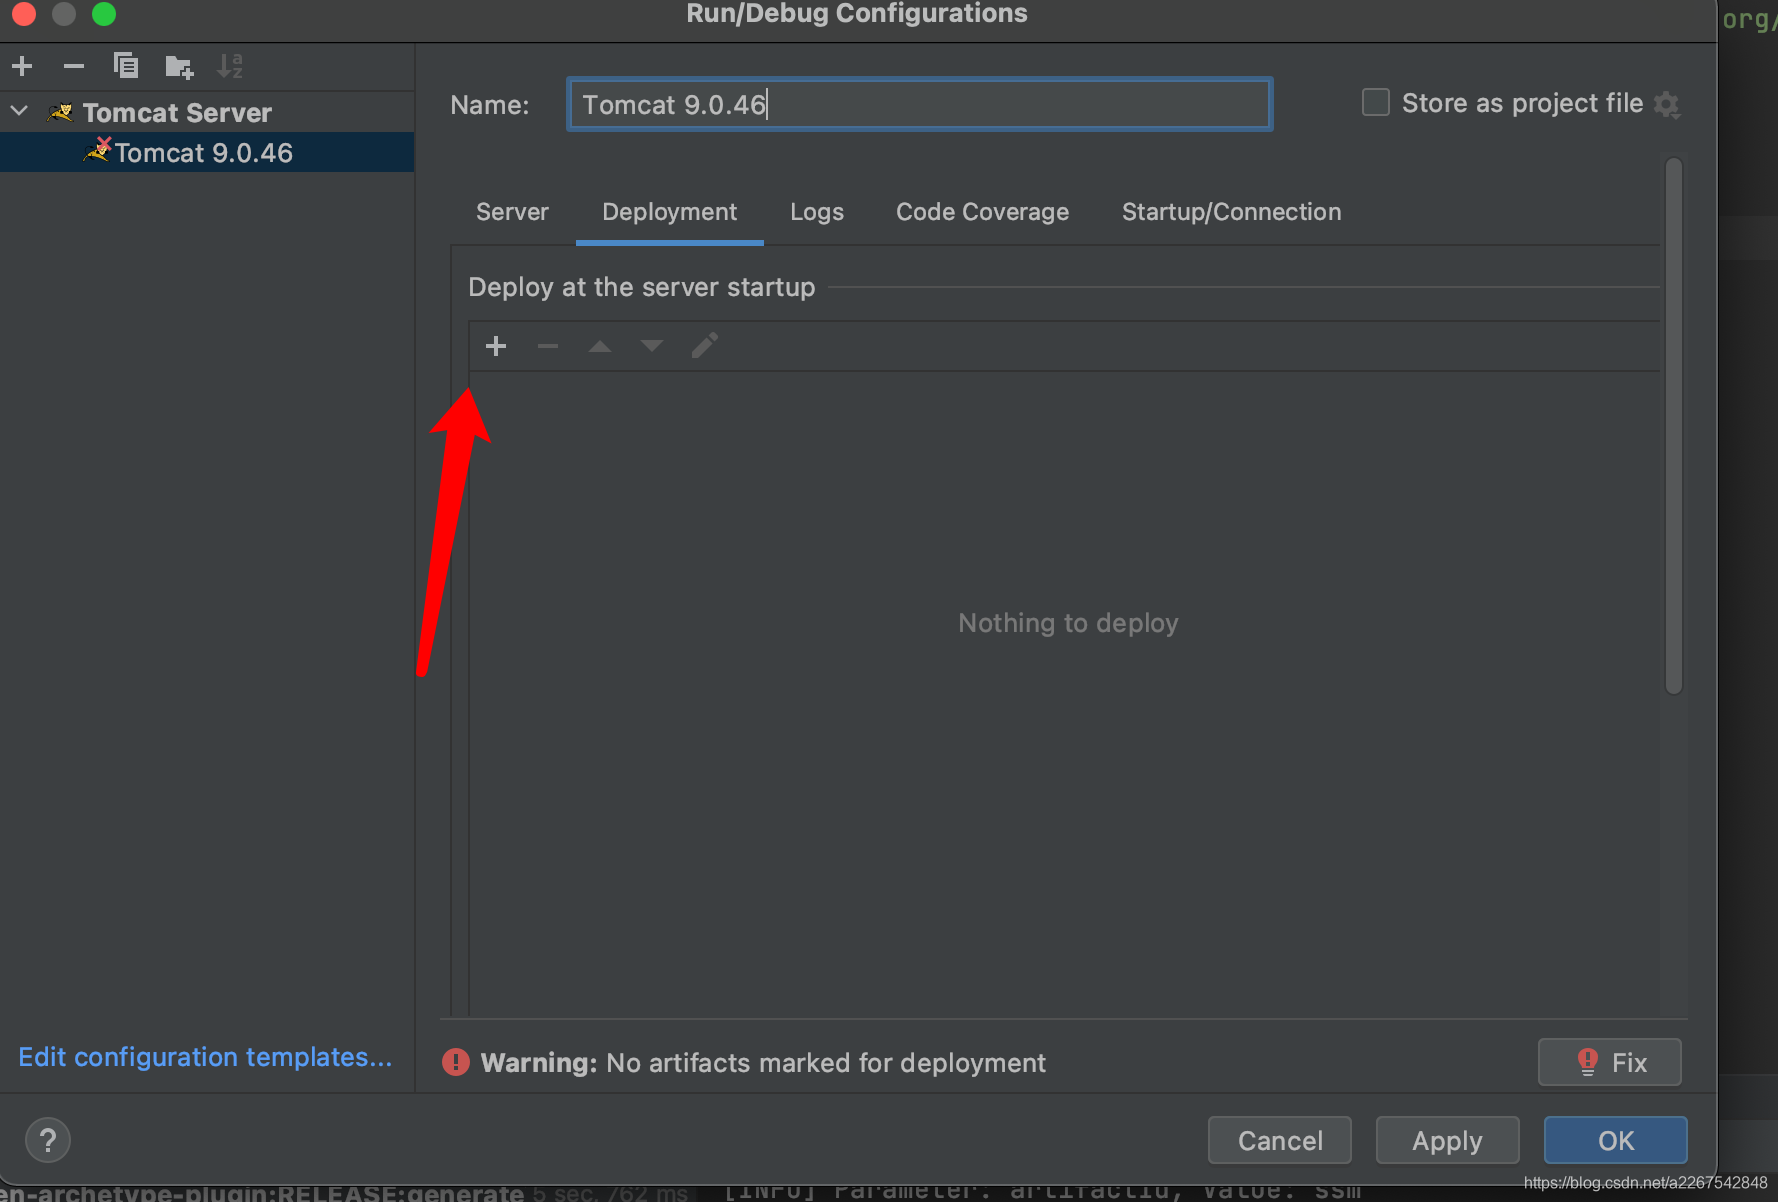Image resolution: width=1778 pixels, height=1202 pixels.
Task: Create a new configuration folder
Action: pos(179,66)
